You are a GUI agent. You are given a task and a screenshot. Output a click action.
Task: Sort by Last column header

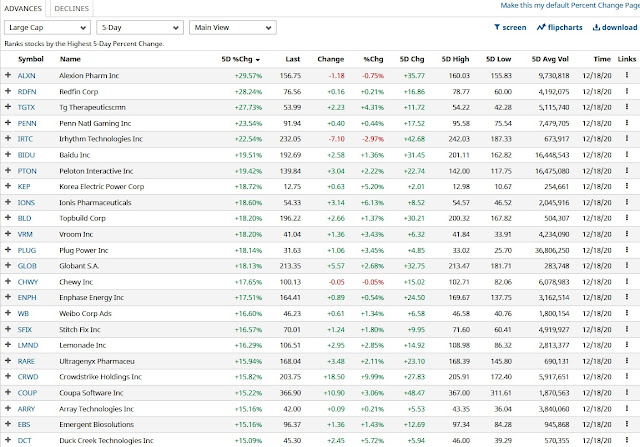(293, 59)
